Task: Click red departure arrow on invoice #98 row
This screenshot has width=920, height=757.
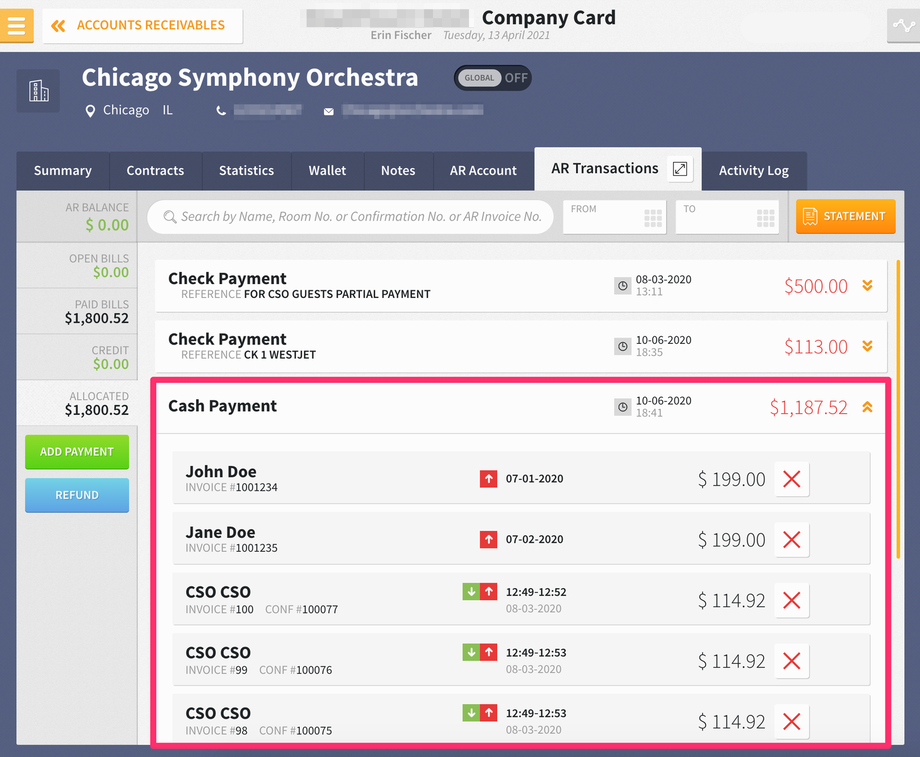Action: [489, 713]
